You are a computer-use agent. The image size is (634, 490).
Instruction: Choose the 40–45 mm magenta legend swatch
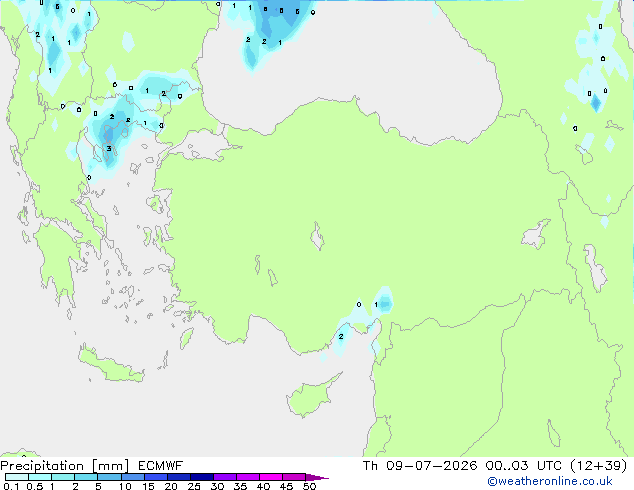pos(271,477)
